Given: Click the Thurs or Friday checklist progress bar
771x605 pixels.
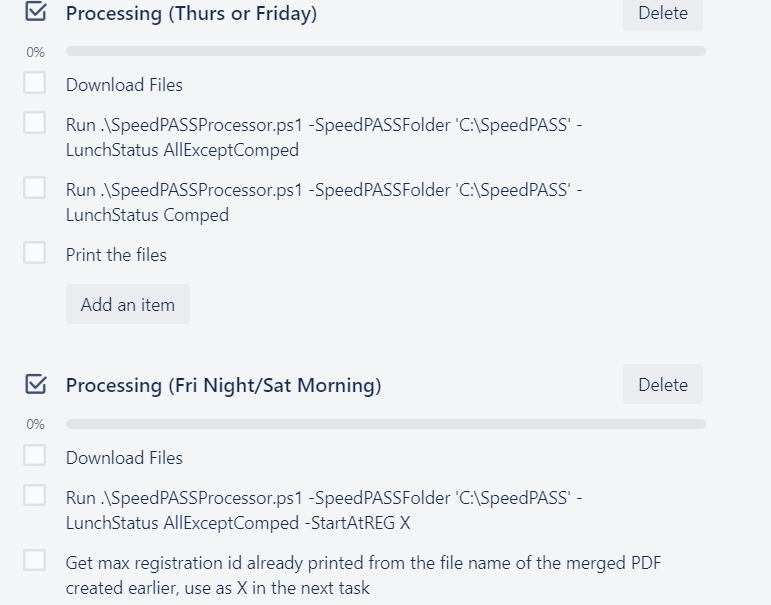Looking at the screenshot, I should (385, 51).
